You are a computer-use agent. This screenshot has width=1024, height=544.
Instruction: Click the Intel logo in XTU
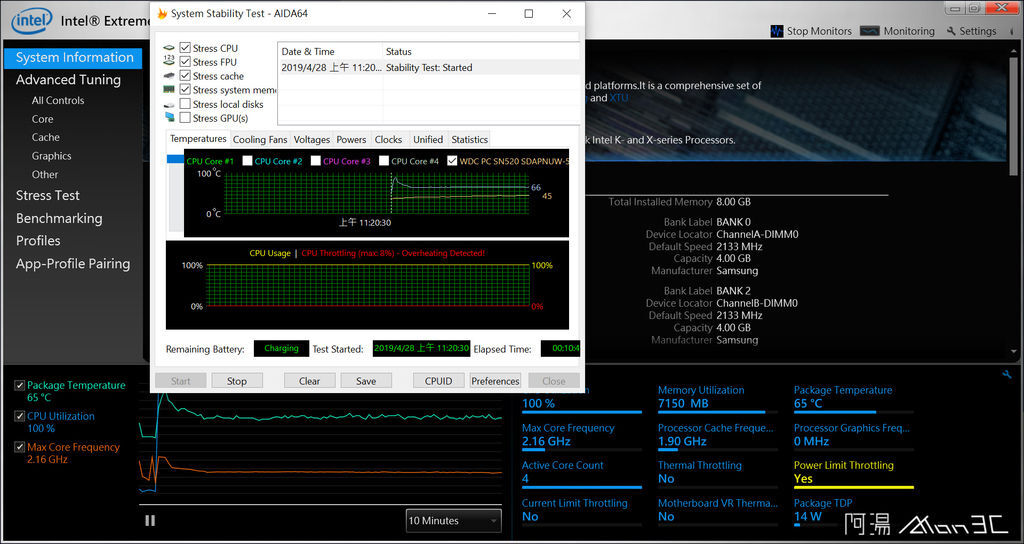pyautogui.click(x=31, y=21)
